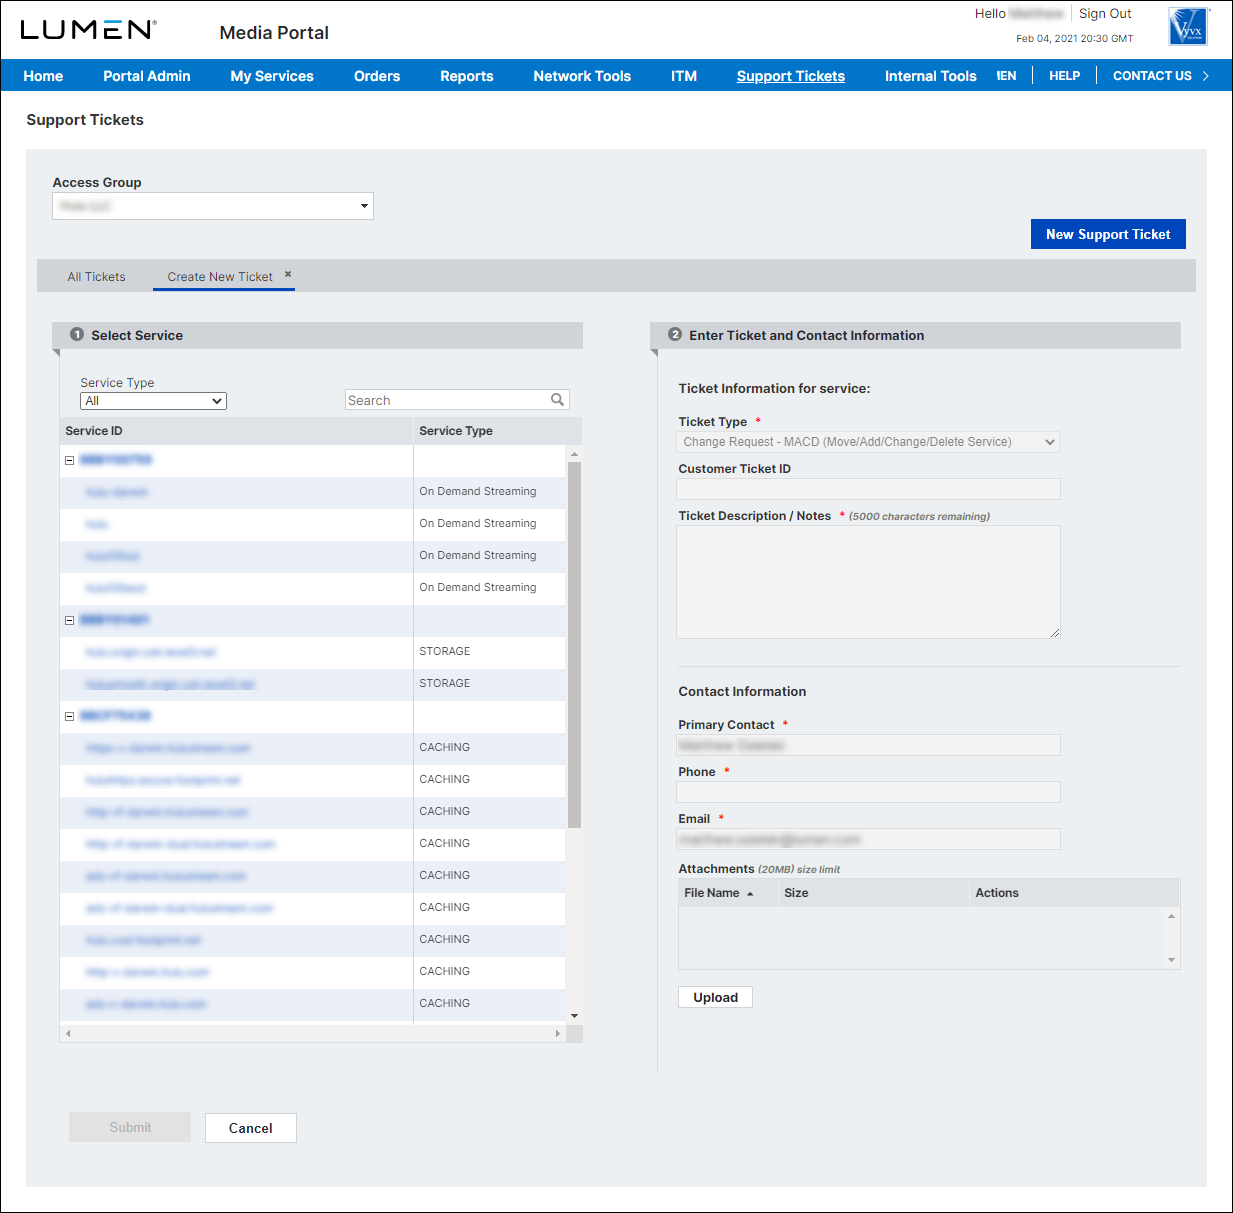The image size is (1233, 1213).
Task: Click the Sign Out link
Action: click(1105, 14)
